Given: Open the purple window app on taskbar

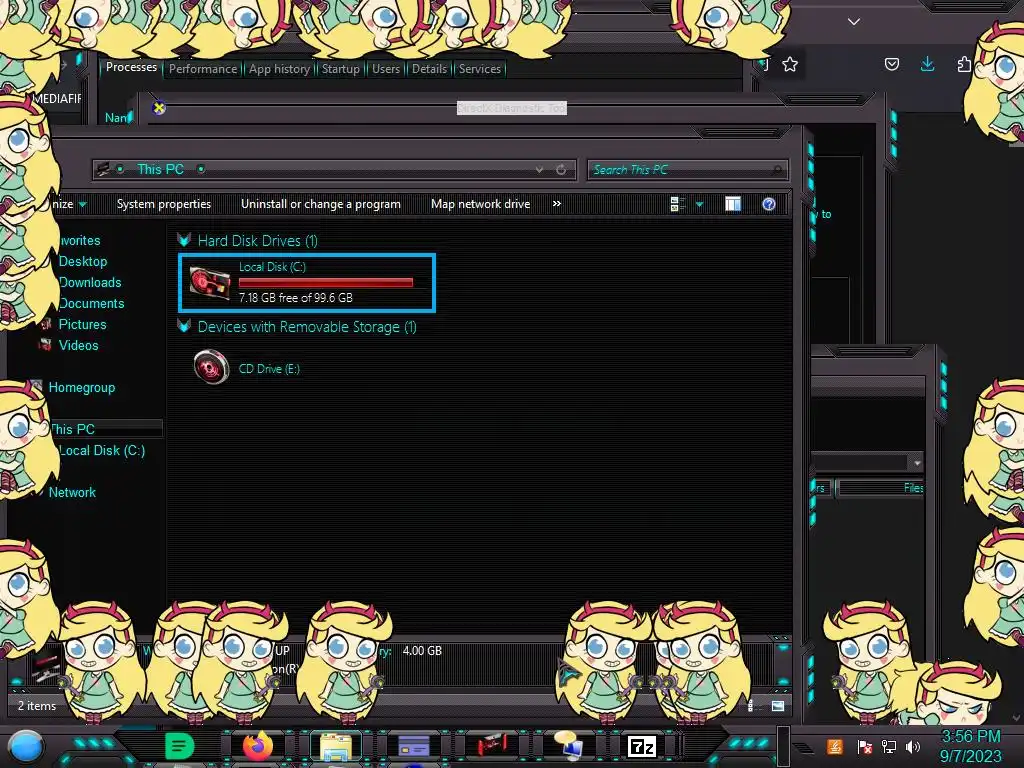Looking at the screenshot, I should click(x=414, y=746).
